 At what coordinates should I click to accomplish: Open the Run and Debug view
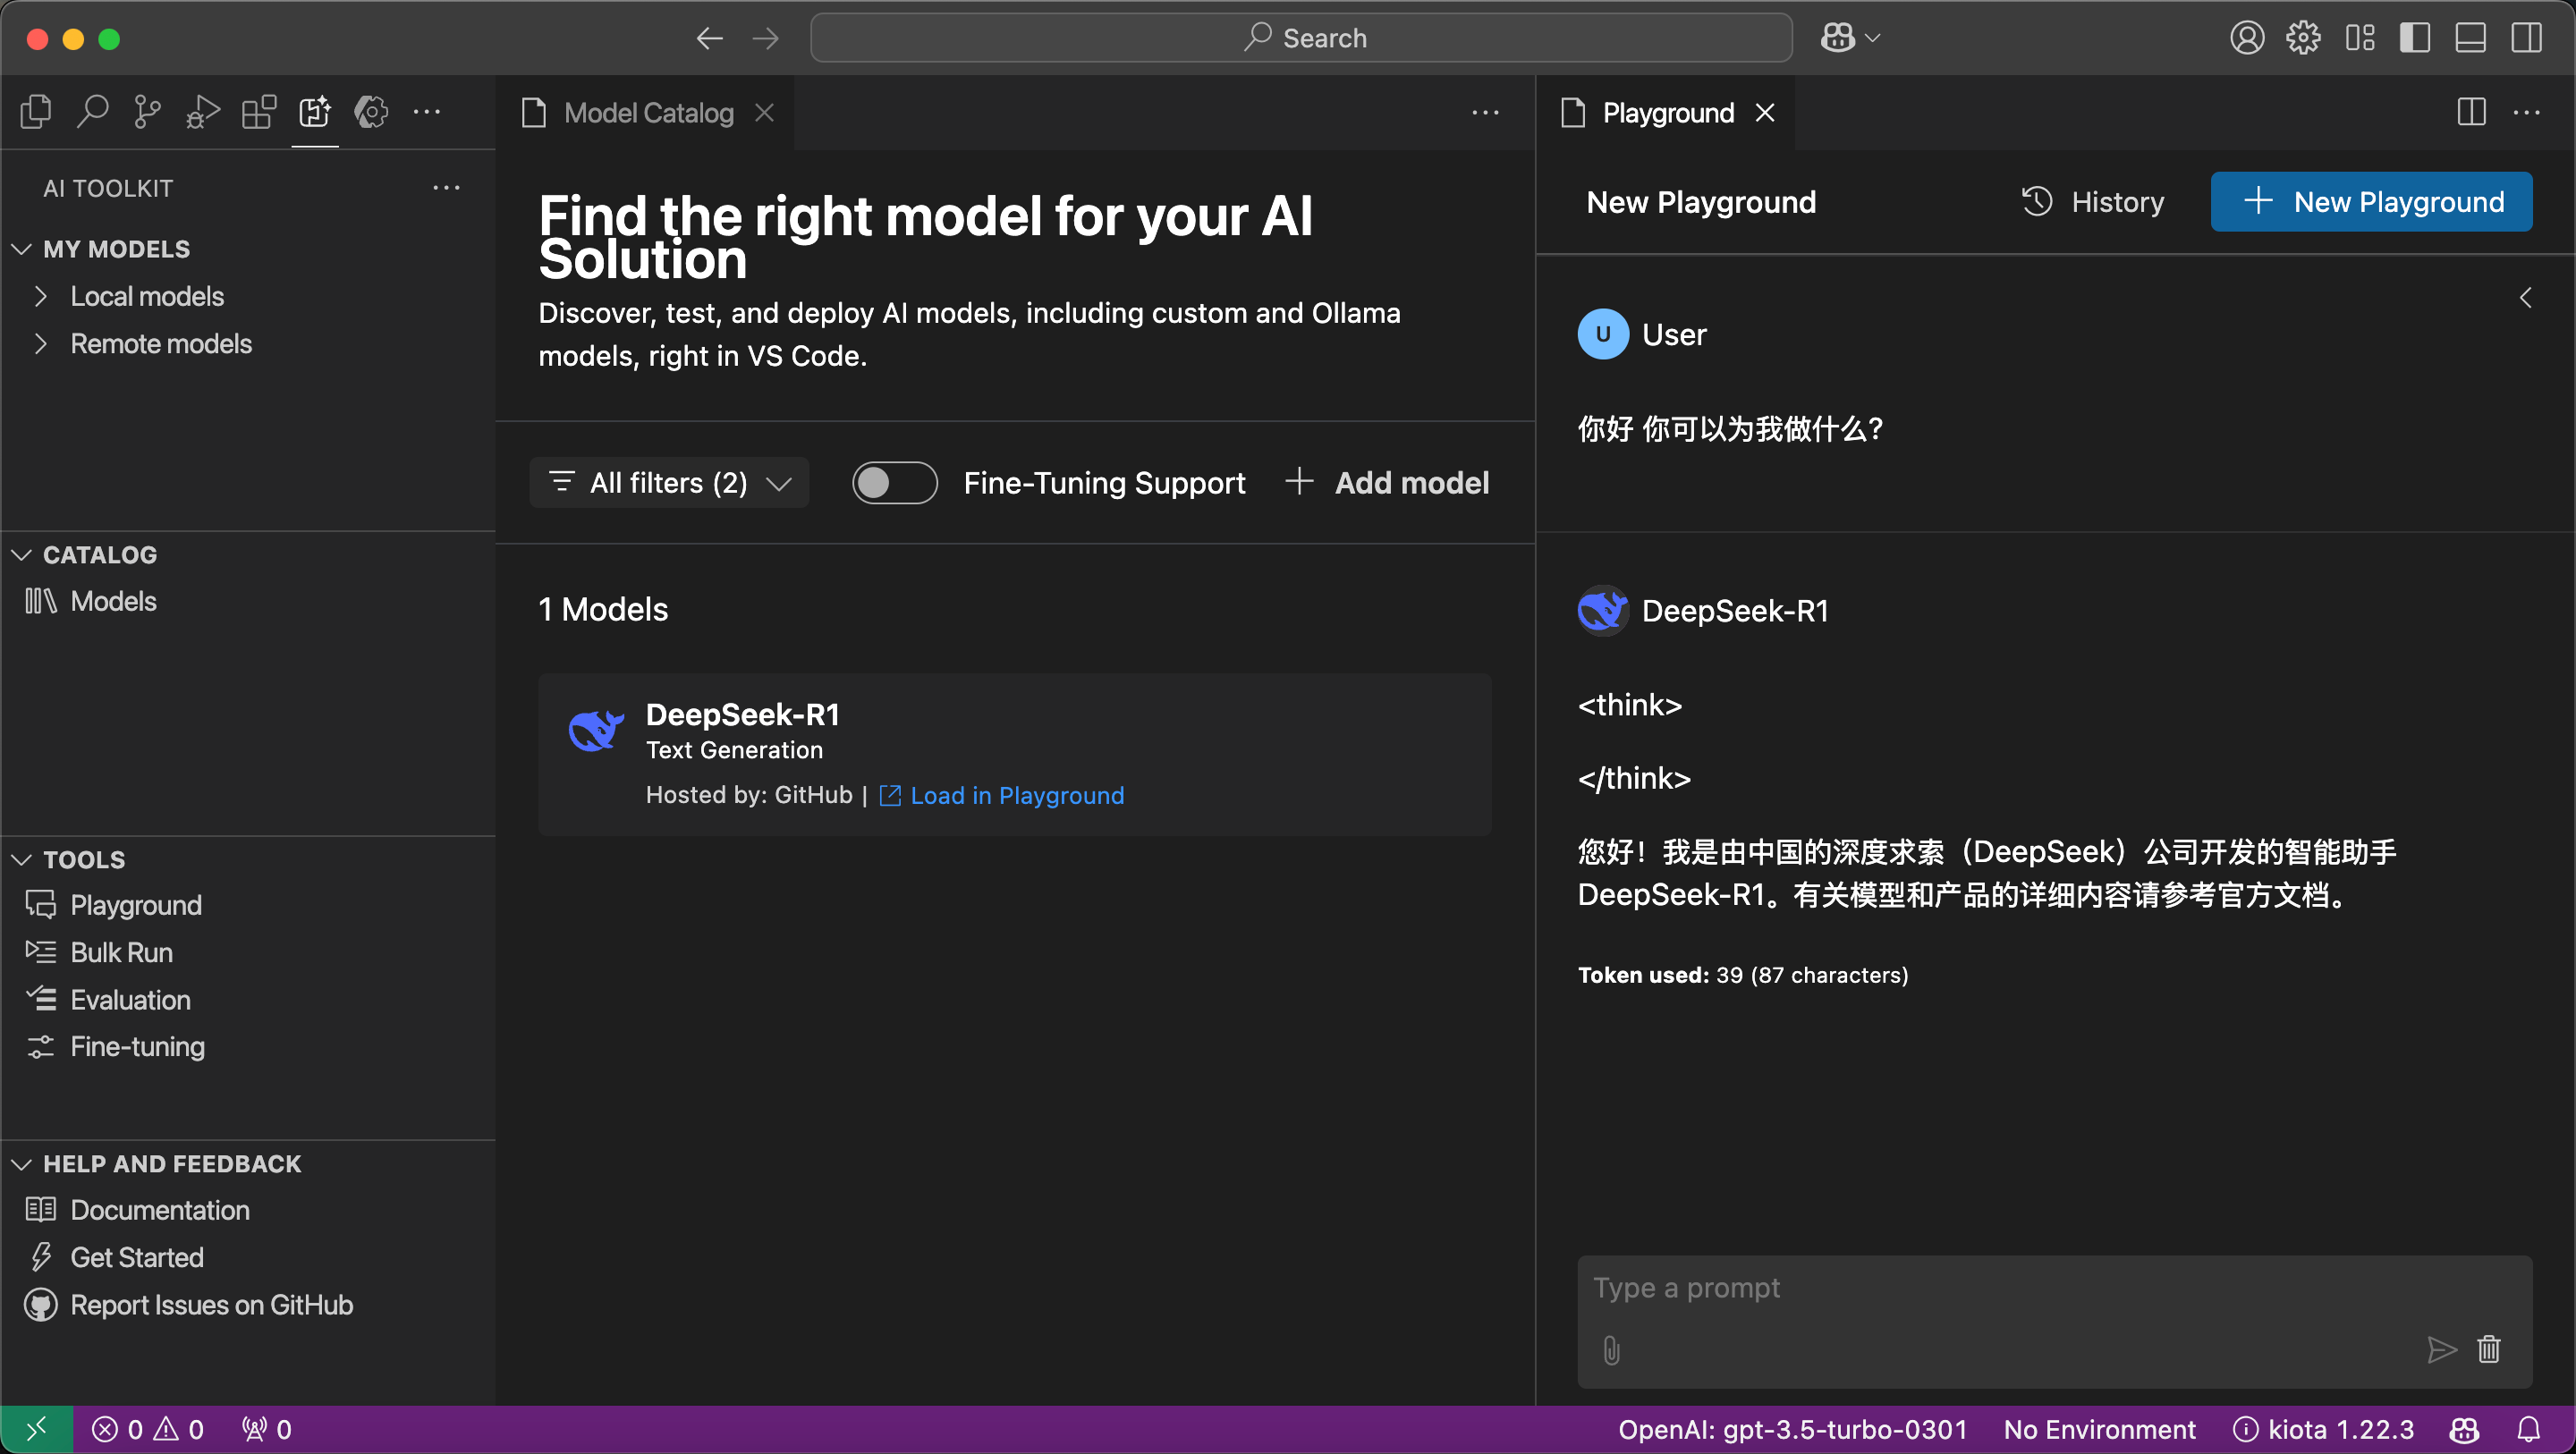point(202,111)
